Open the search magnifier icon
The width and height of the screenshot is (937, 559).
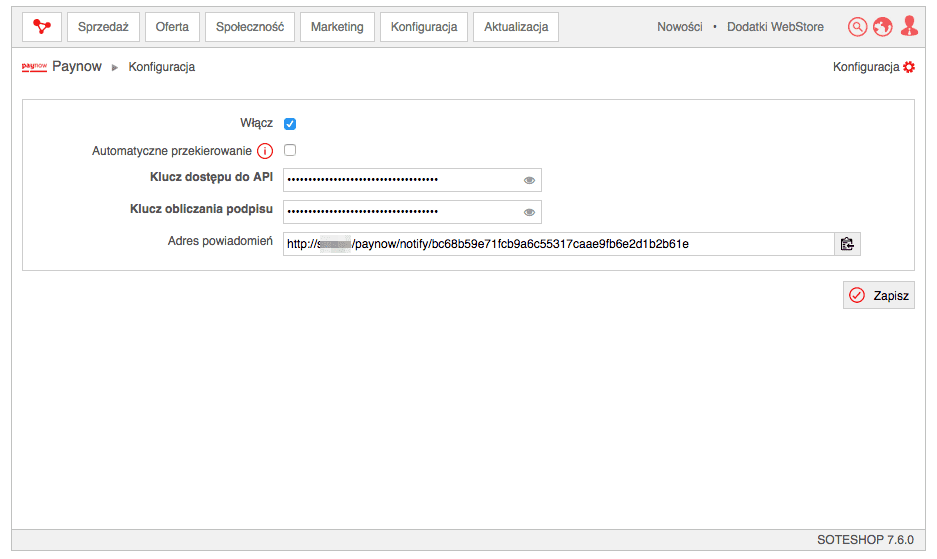coord(857,27)
